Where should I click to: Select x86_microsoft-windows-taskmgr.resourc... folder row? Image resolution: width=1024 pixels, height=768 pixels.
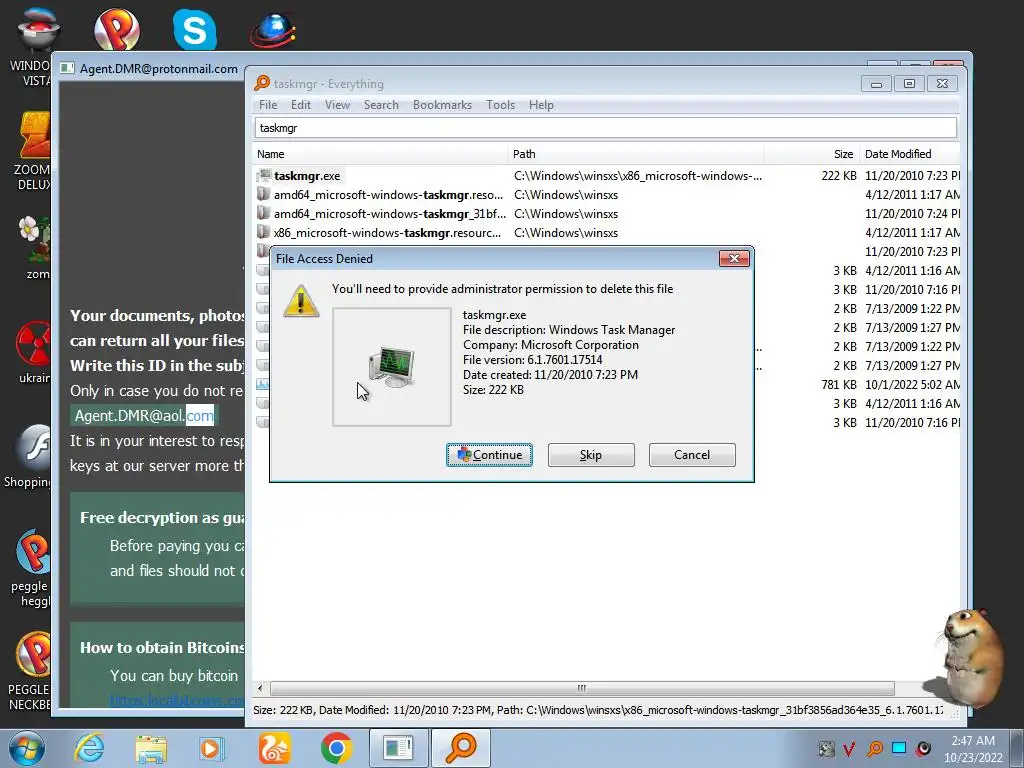pyautogui.click(x=607, y=232)
